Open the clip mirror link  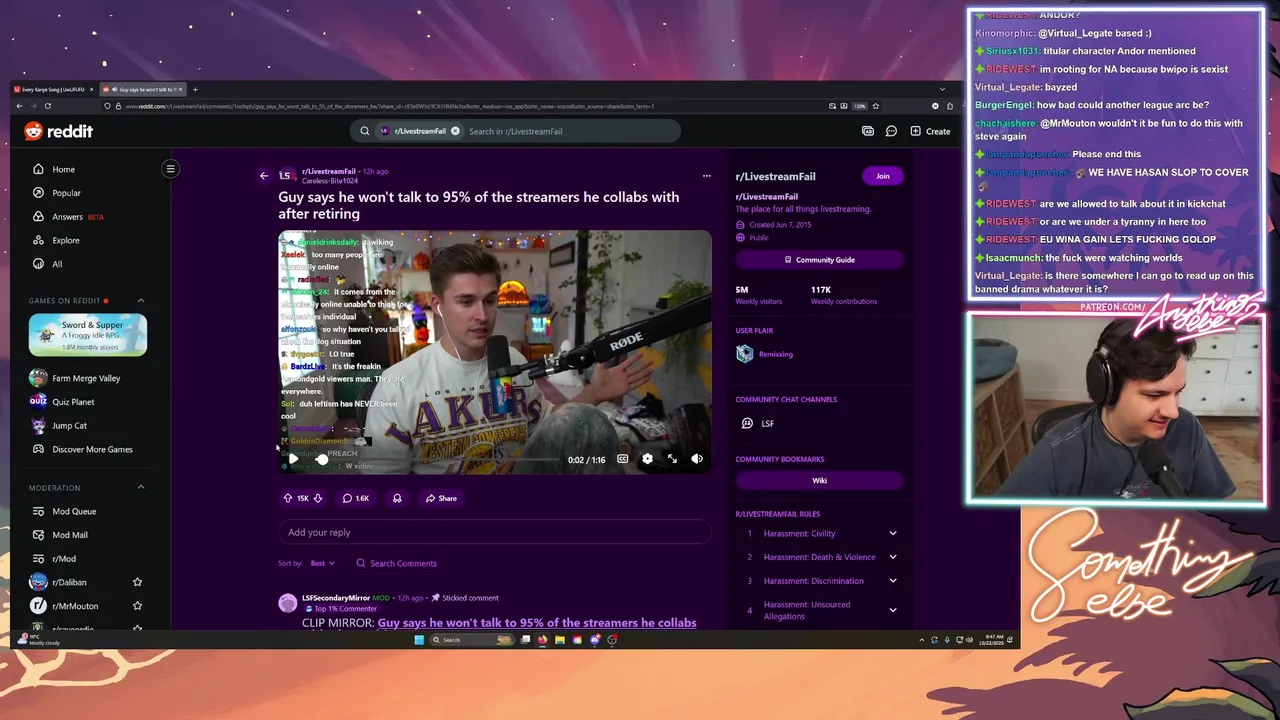pos(536,623)
